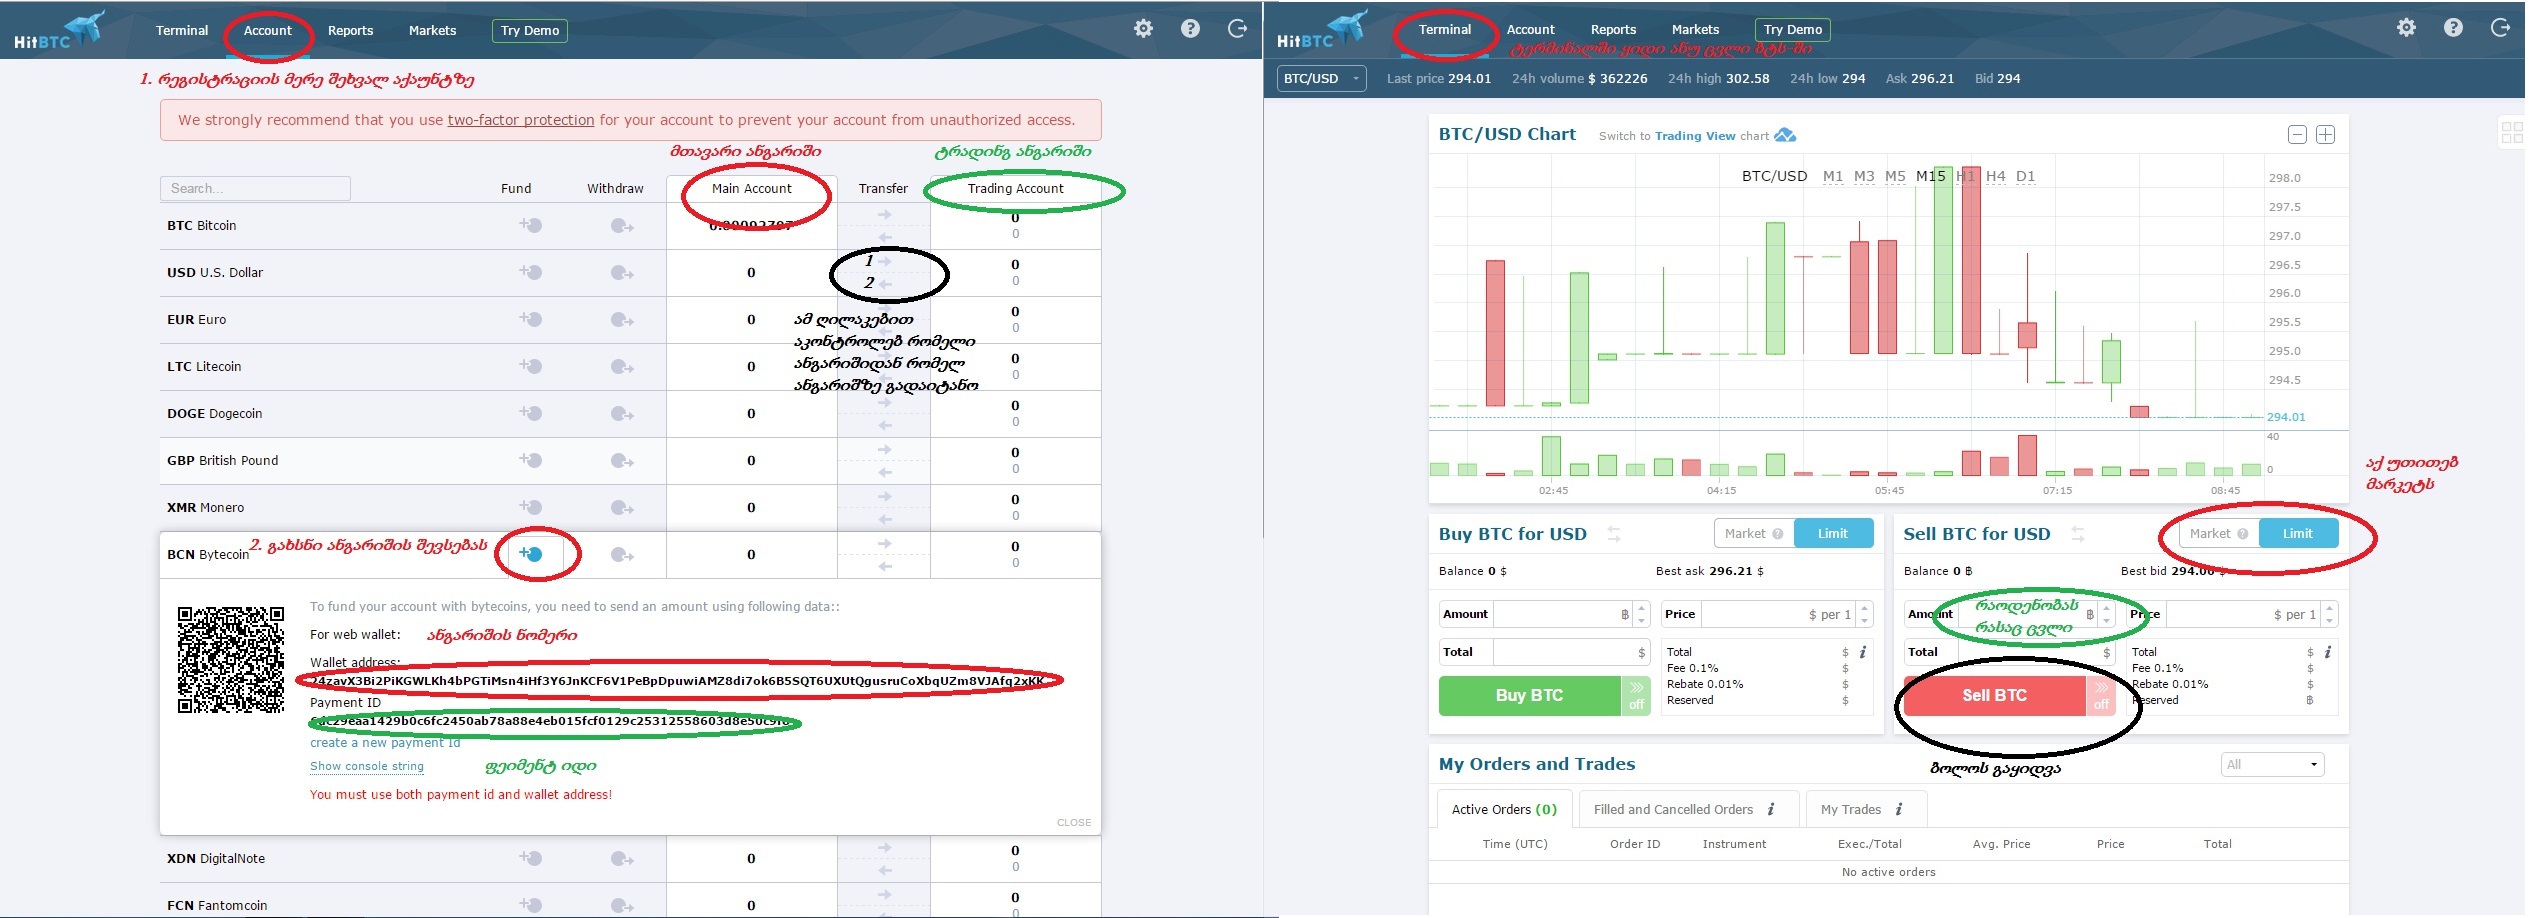2548x918 pixels.
Task: Click transfer arrow to trading for BTC
Action: 884,215
